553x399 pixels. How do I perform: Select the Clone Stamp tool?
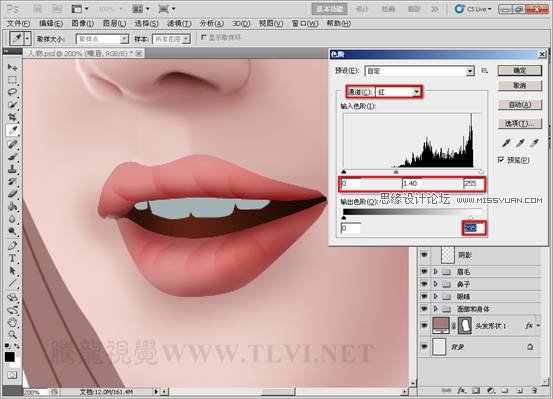(12, 169)
